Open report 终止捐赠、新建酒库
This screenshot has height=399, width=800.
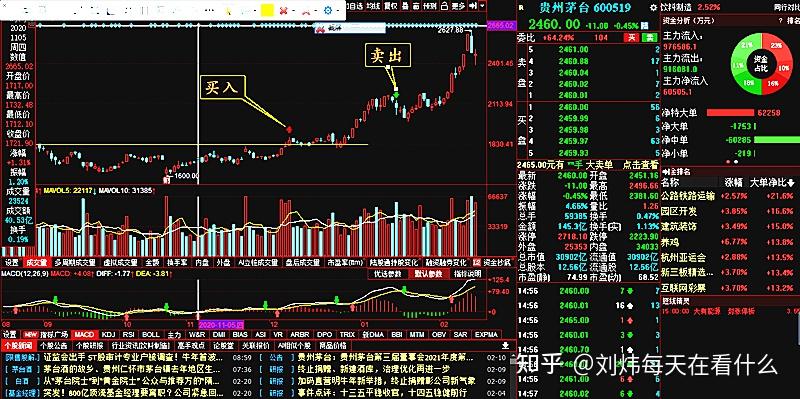click(373, 368)
